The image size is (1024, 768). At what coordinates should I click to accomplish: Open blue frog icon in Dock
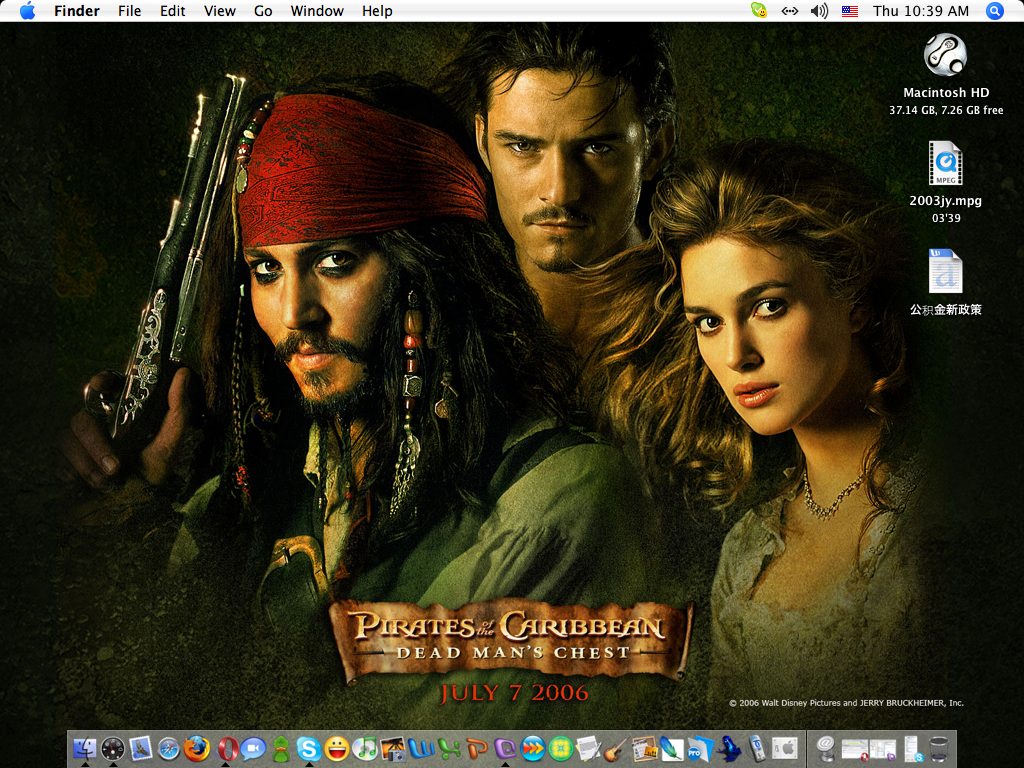click(728, 749)
